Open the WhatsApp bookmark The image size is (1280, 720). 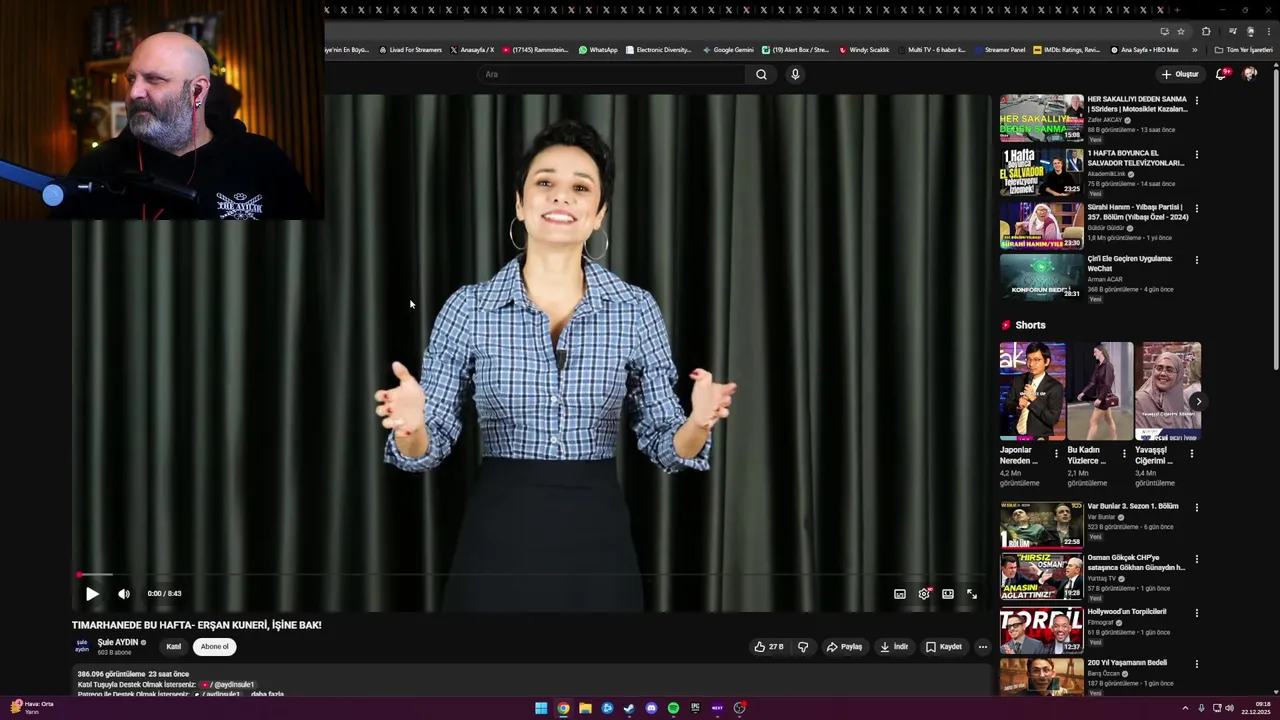[x=598, y=50]
